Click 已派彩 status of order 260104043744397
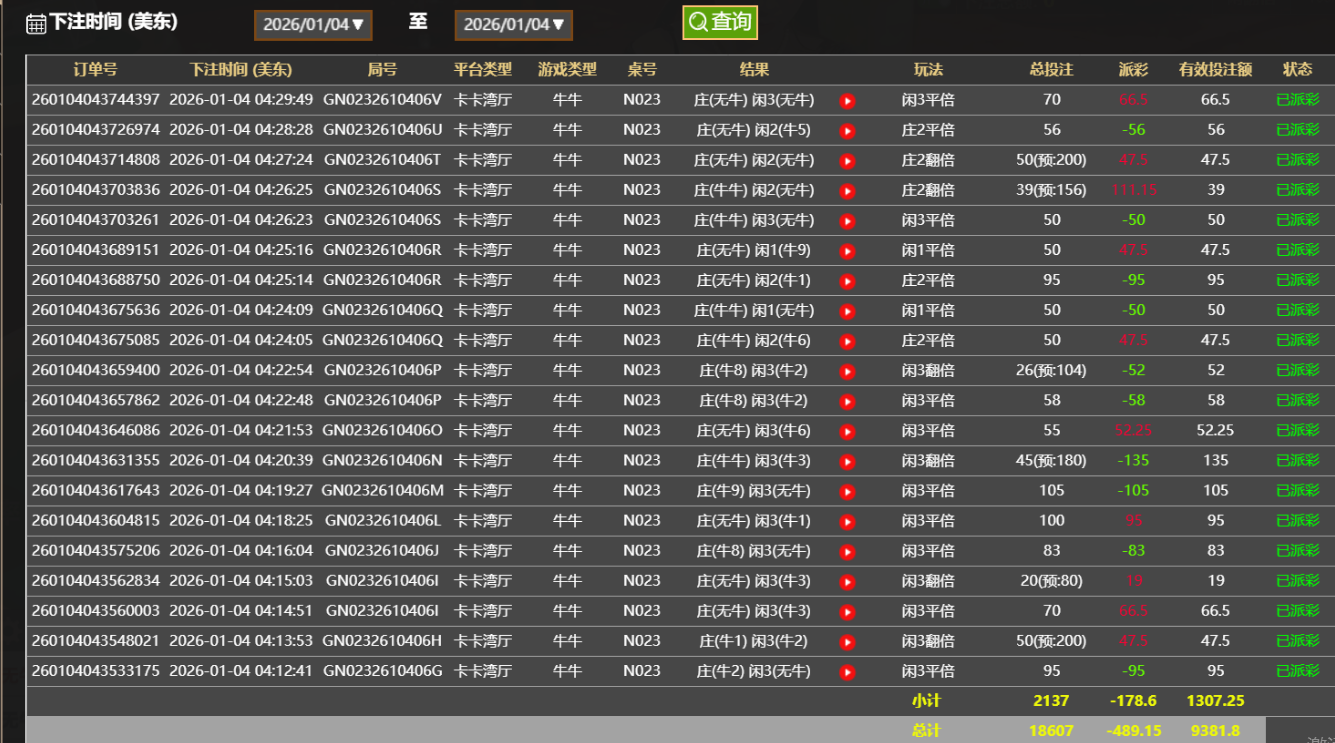1335x743 pixels. pos(1297,100)
